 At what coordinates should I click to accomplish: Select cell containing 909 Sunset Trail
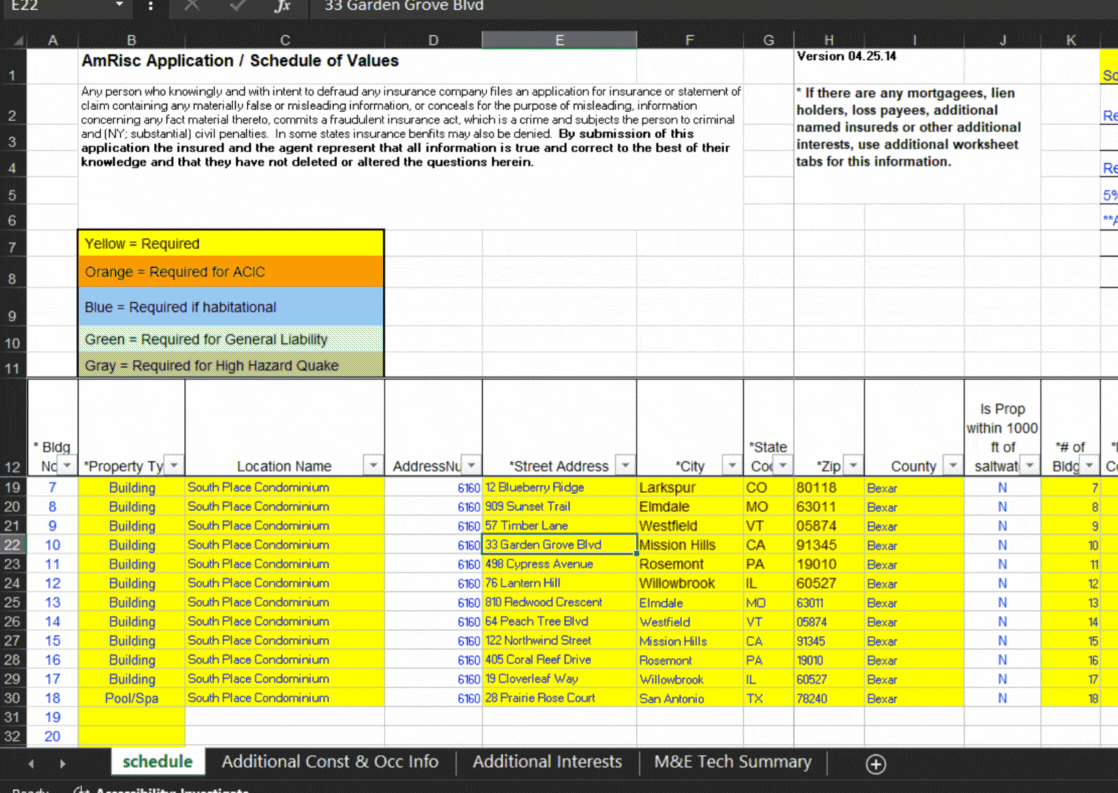click(x=559, y=507)
